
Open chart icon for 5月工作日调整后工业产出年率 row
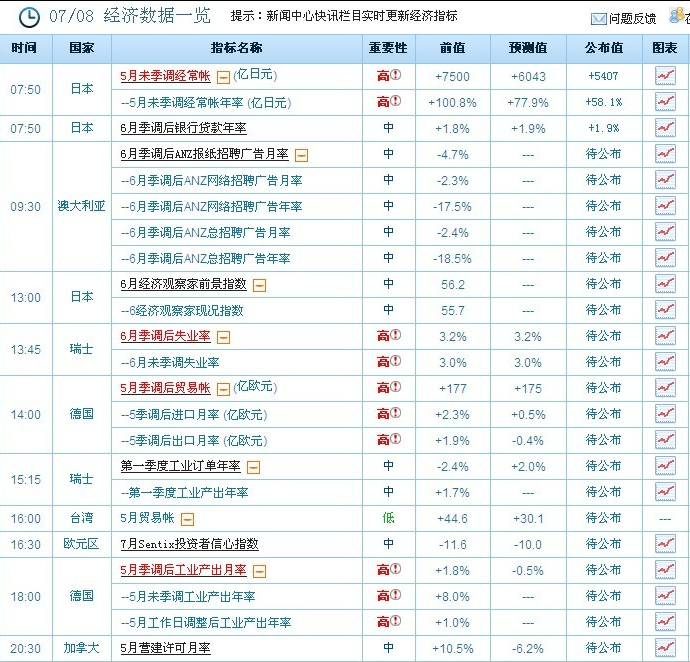pos(665,621)
